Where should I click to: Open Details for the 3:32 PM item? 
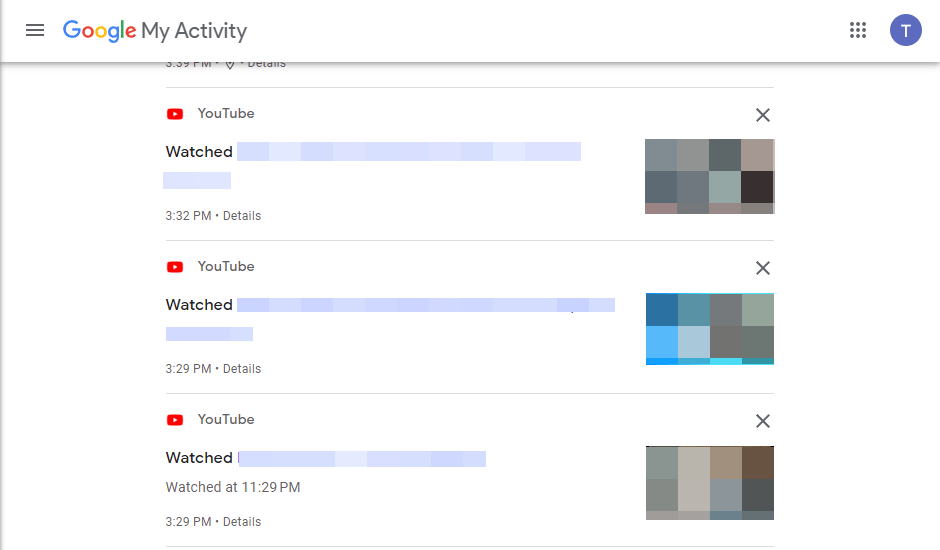pos(242,216)
